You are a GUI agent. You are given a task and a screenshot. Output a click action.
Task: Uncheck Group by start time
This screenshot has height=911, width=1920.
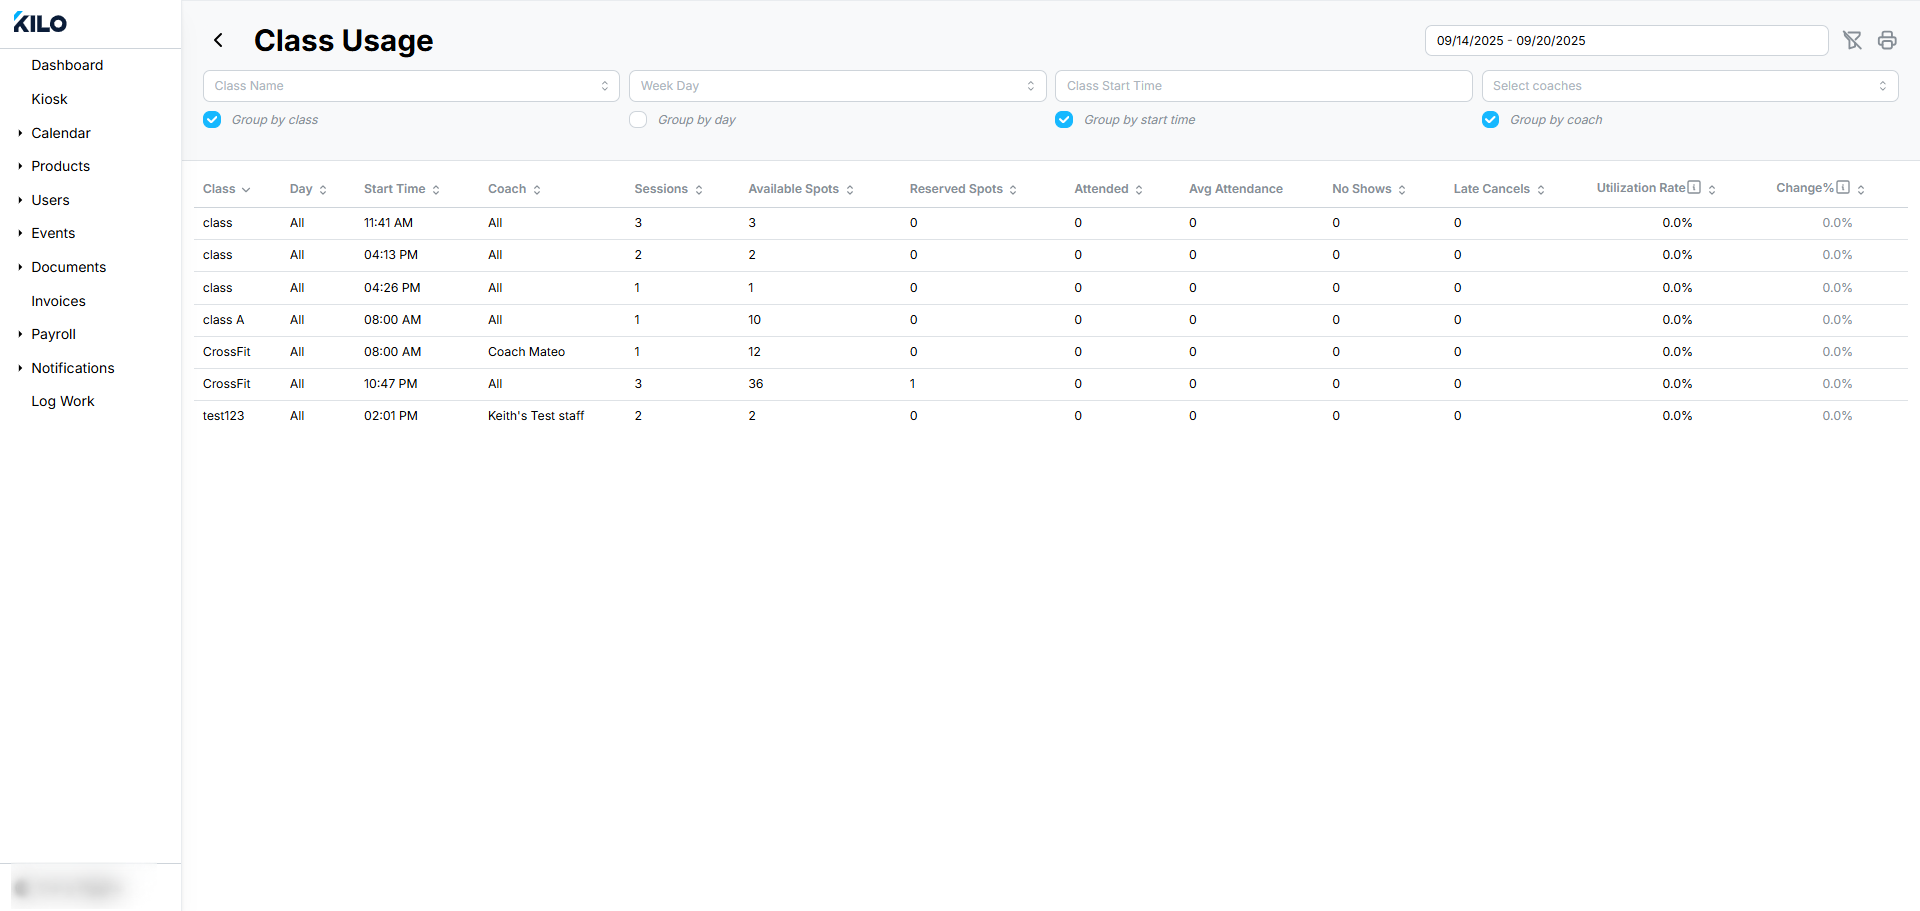(x=1064, y=120)
